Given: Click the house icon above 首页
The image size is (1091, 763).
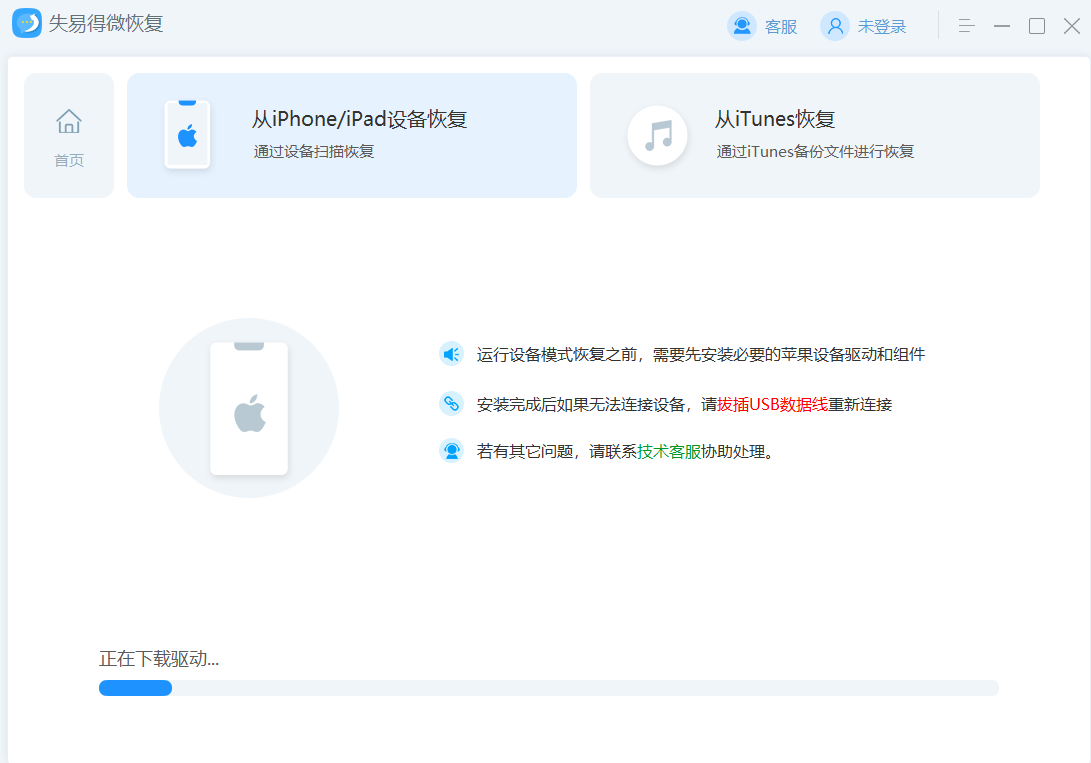Looking at the screenshot, I should (69, 122).
